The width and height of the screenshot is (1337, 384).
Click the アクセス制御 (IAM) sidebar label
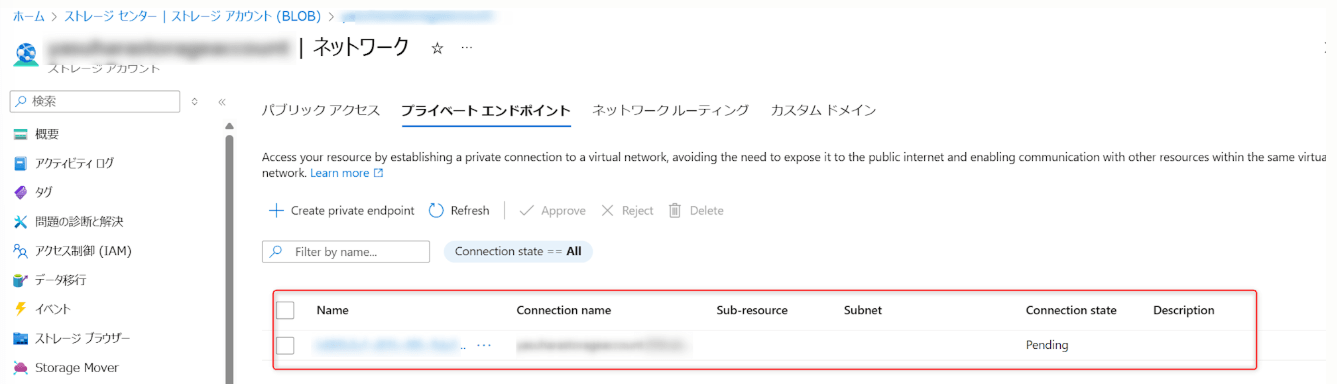84,250
